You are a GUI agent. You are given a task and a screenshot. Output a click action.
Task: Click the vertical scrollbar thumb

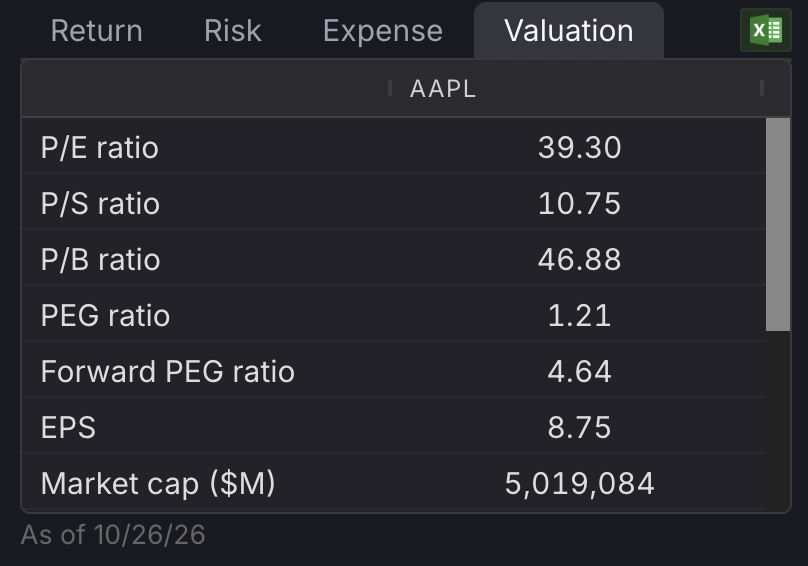[x=778, y=224]
